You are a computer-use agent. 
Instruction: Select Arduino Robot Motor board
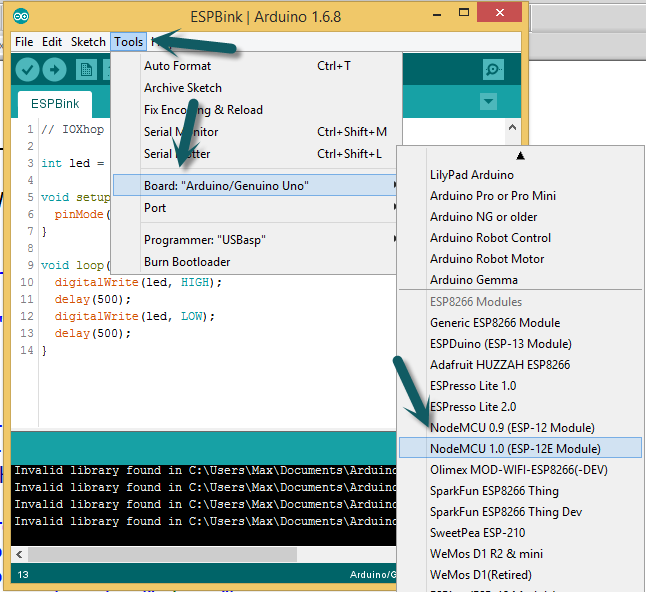click(x=520, y=259)
